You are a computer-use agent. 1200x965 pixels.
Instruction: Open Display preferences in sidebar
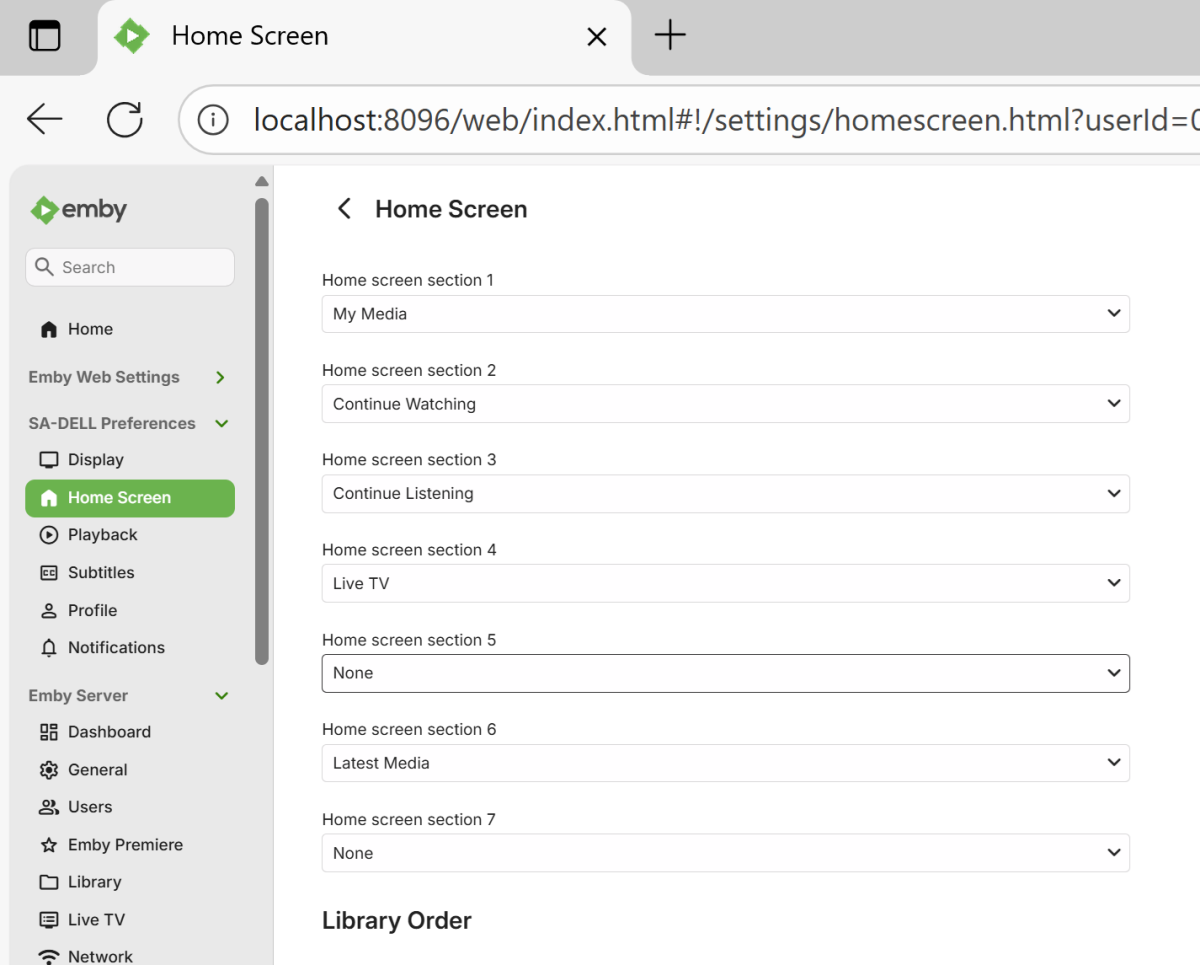(95, 460)
